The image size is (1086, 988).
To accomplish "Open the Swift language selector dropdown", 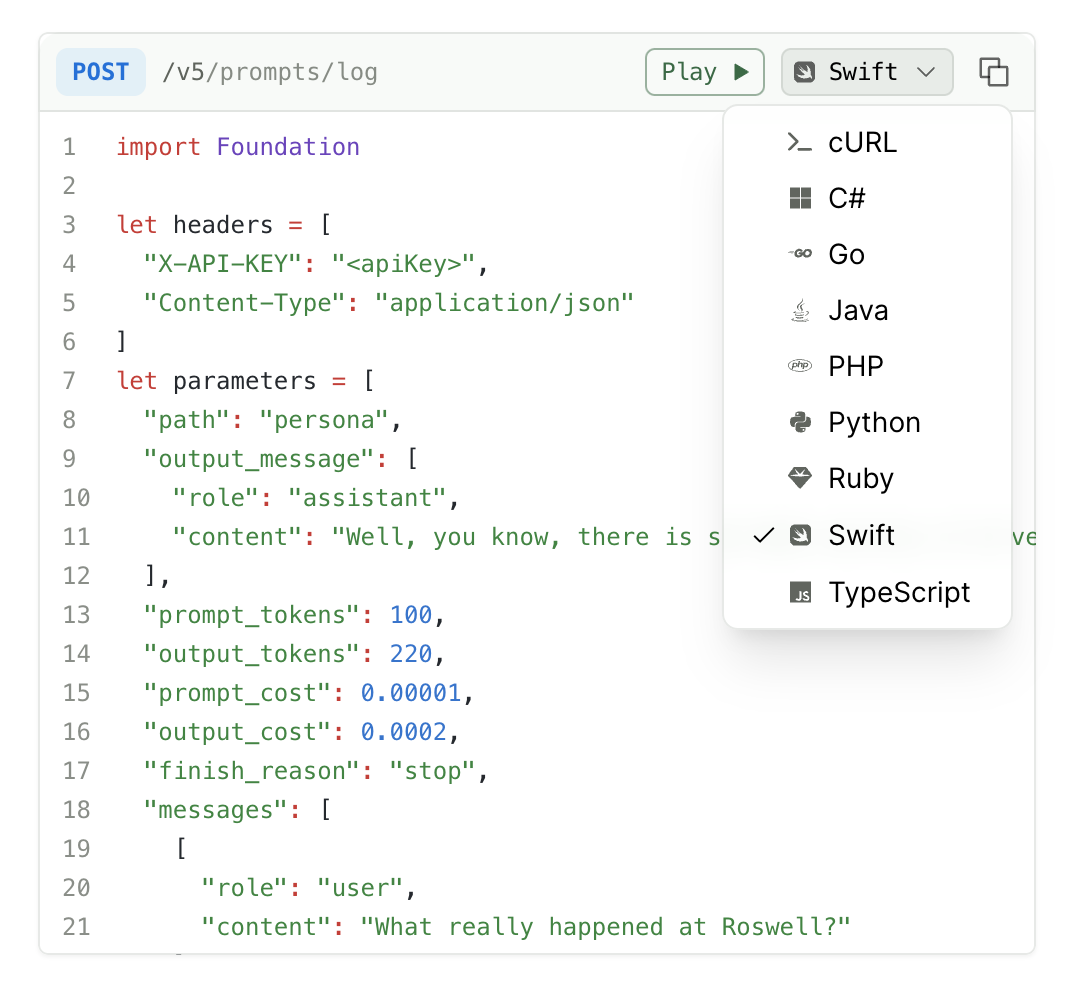I will pos(866,71).
